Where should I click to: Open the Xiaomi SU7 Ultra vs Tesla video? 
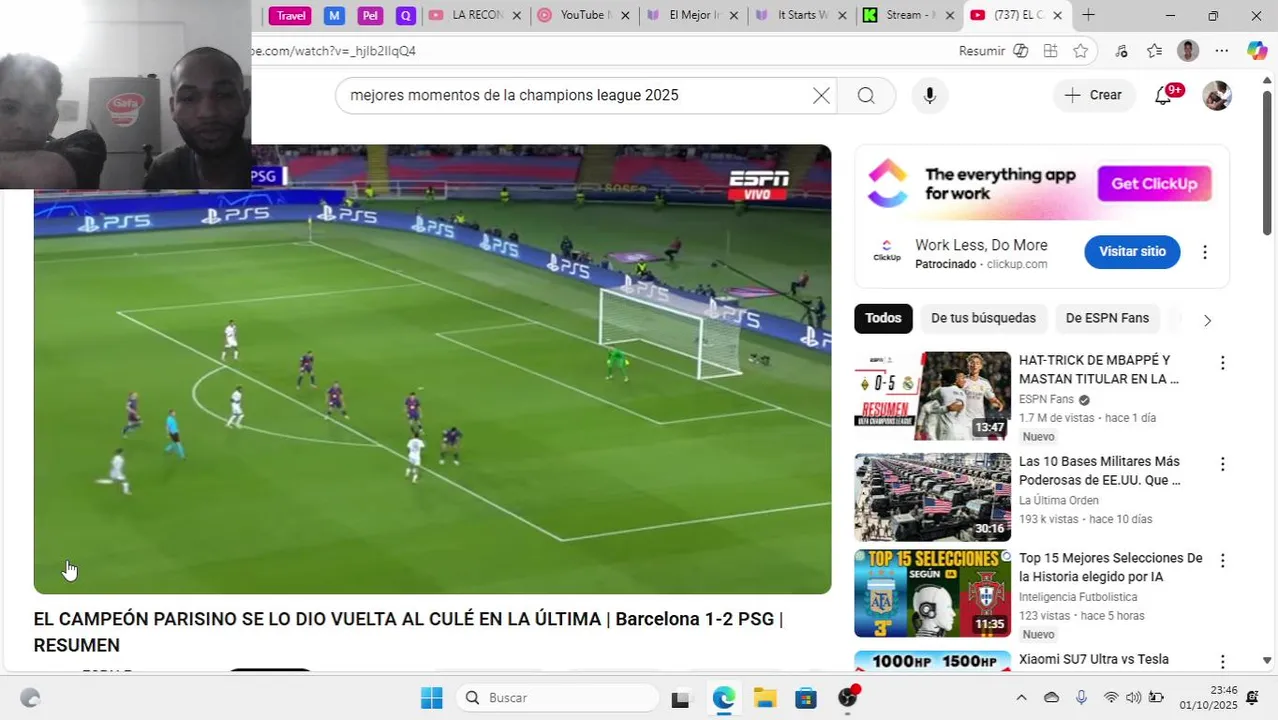pyautogui.click(x=1094, y=659)
